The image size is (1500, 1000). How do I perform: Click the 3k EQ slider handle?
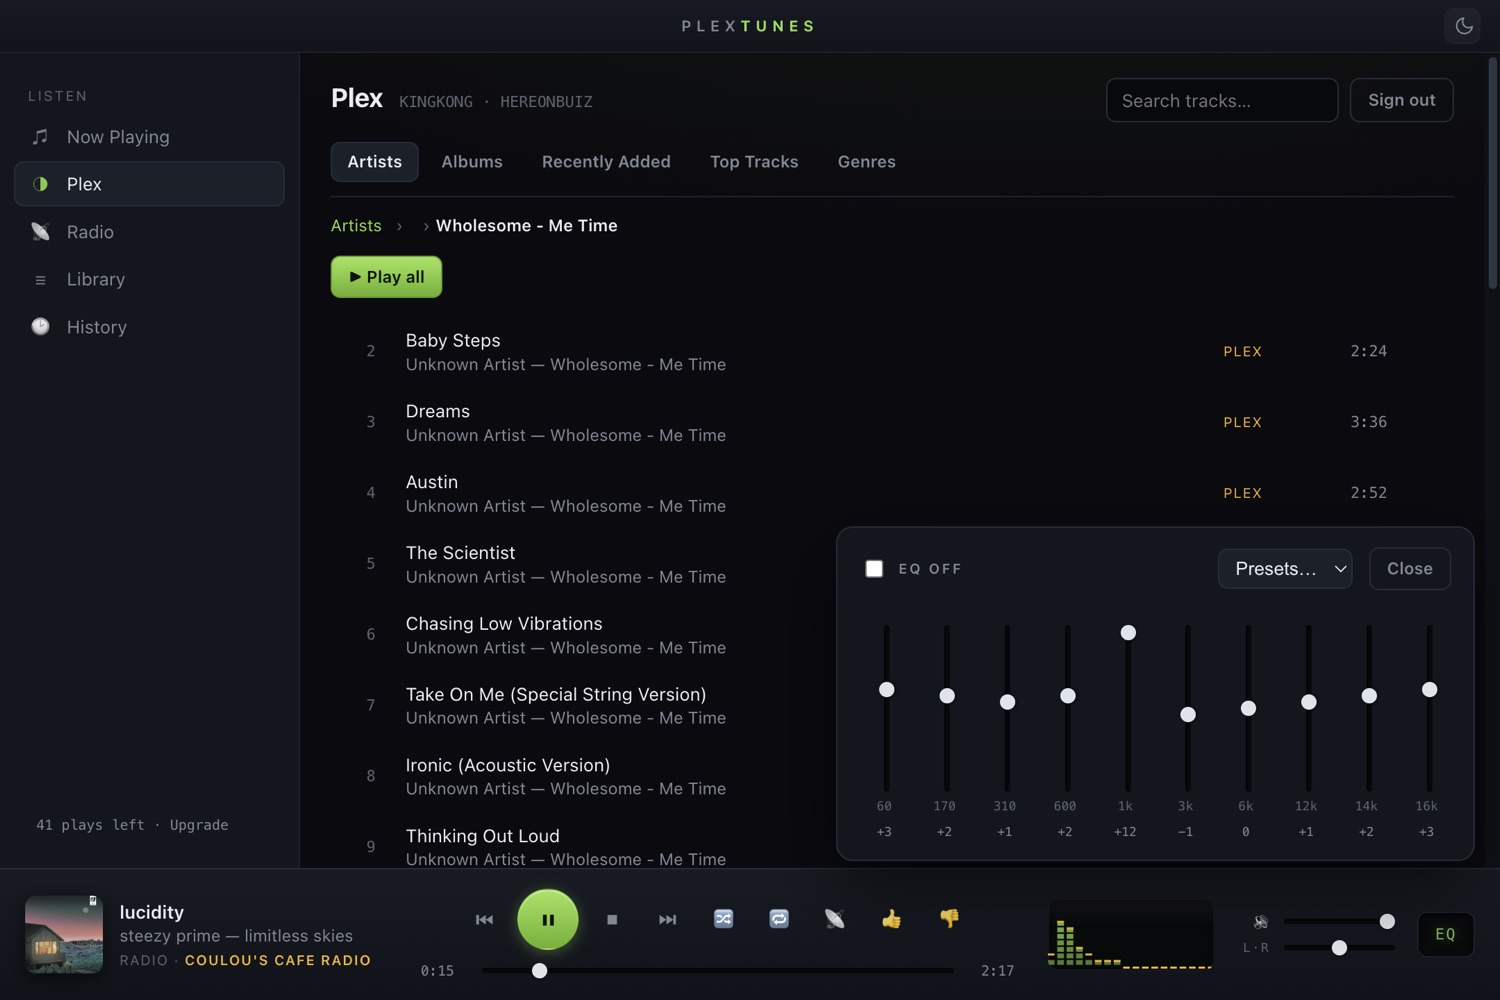click(x=1188, y=715)
